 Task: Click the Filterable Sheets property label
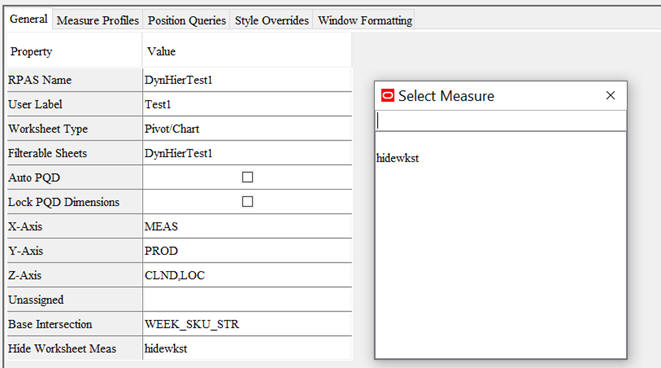point(47,153)
